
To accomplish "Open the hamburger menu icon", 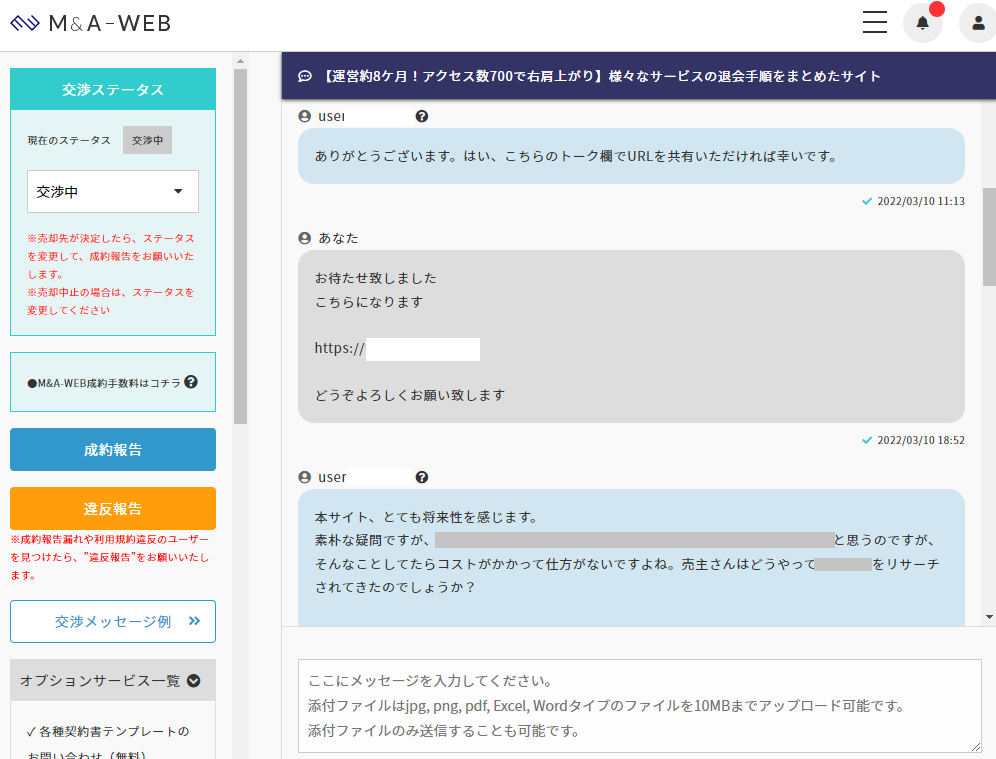I will coord(874,22).
